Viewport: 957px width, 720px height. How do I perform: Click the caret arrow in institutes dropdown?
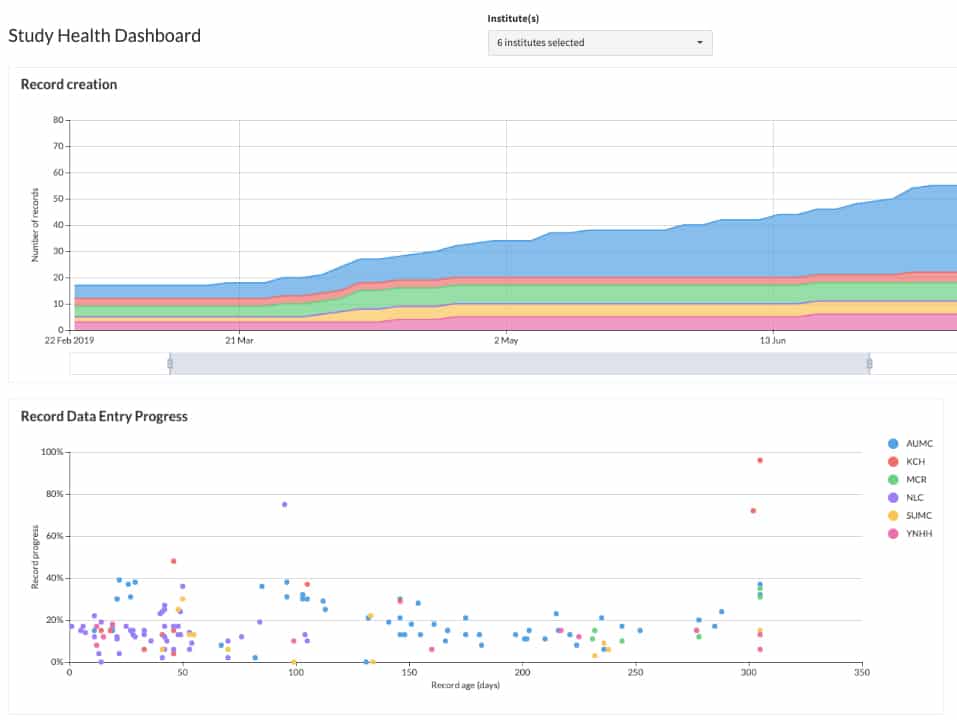pos(699,43)
